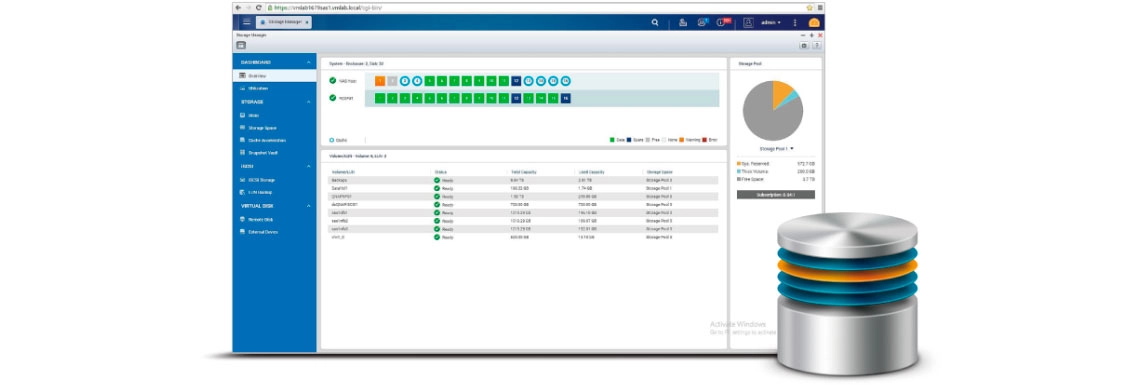Screen dimensions: 1140x385
Task: Switch to the Storage Manager tab
Action: pyautogui.click(x=283, y=23)
